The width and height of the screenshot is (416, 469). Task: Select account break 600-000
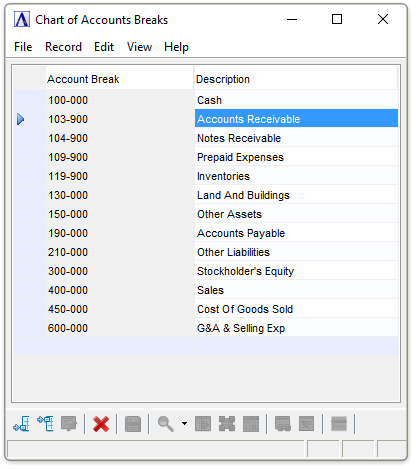(119, 328)
